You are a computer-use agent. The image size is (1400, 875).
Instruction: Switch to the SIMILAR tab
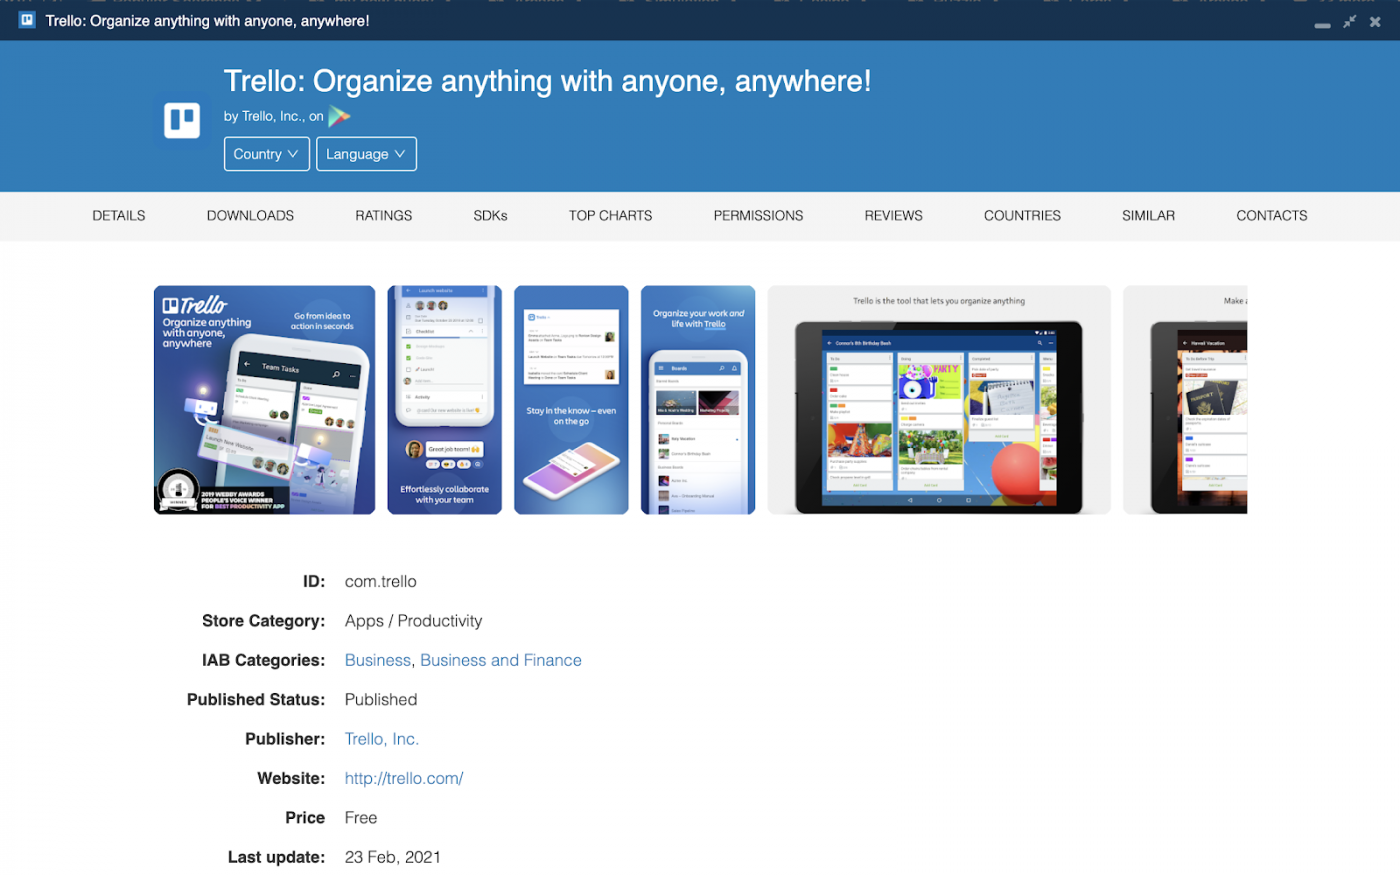coord(1148,215)
